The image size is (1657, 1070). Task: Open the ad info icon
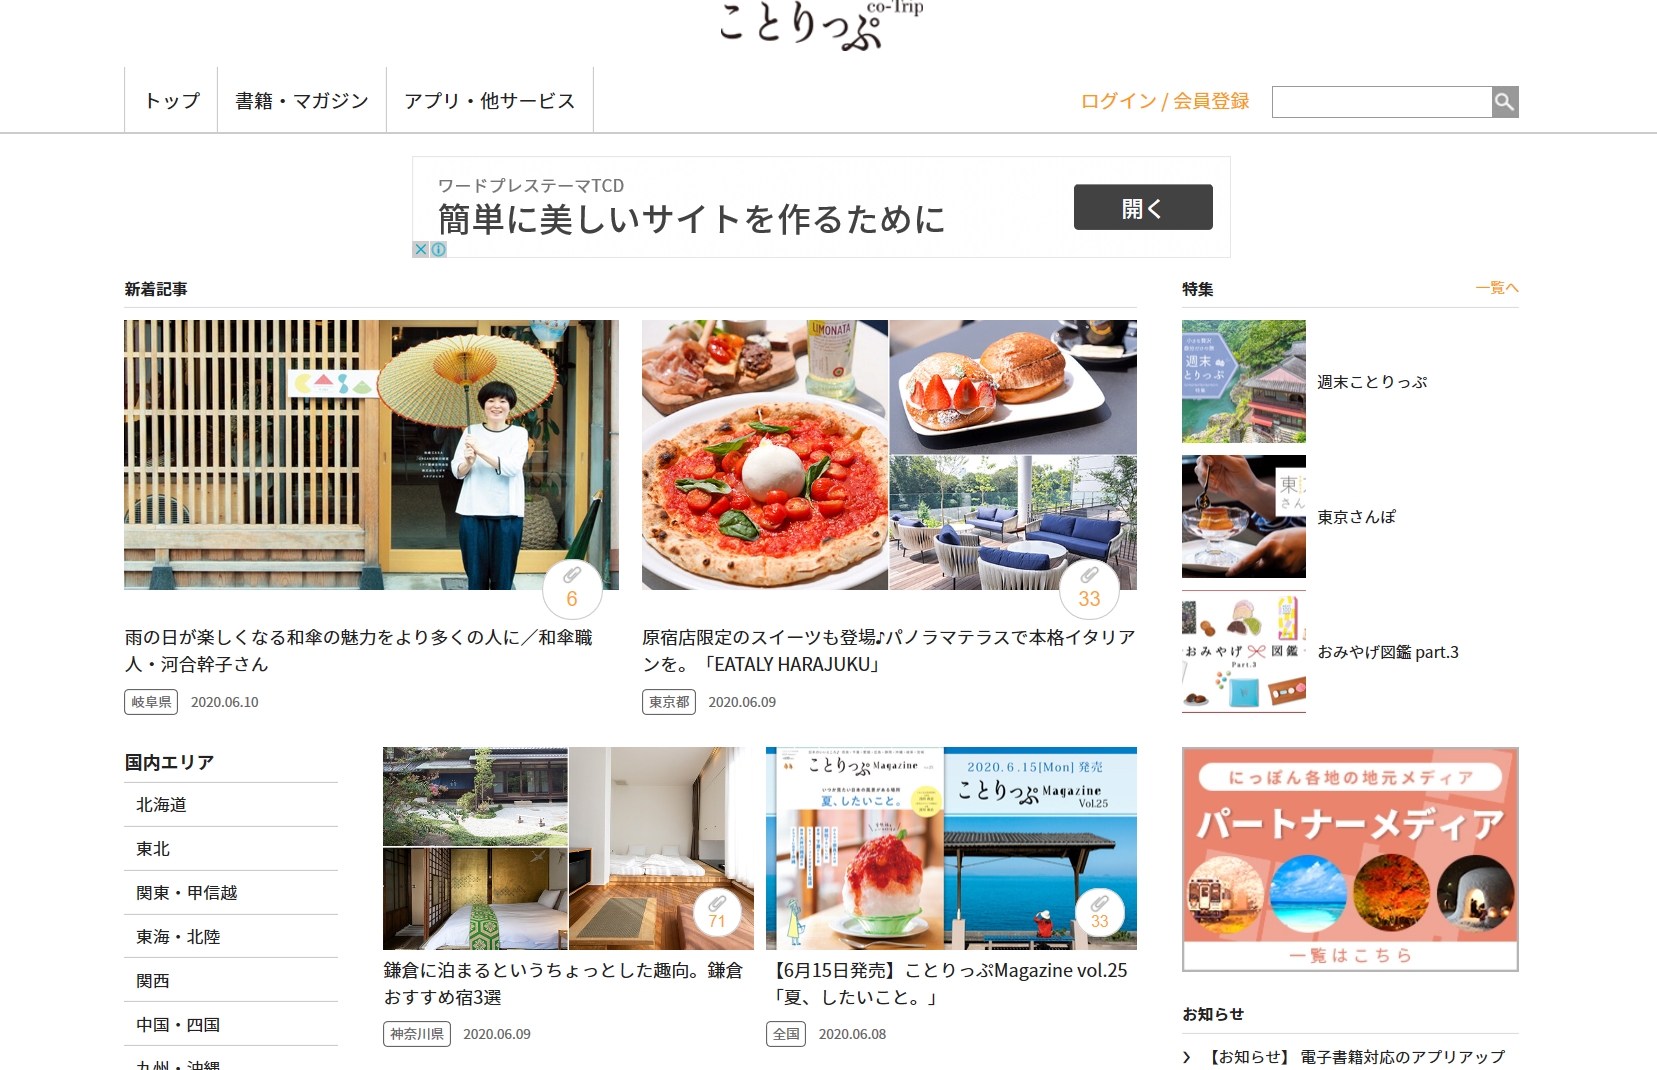pyautogui.click(x=438, y=250)
